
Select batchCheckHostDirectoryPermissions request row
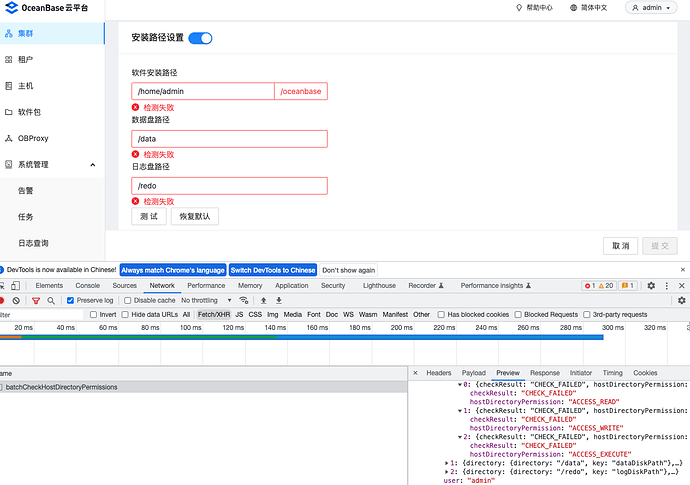203,387
